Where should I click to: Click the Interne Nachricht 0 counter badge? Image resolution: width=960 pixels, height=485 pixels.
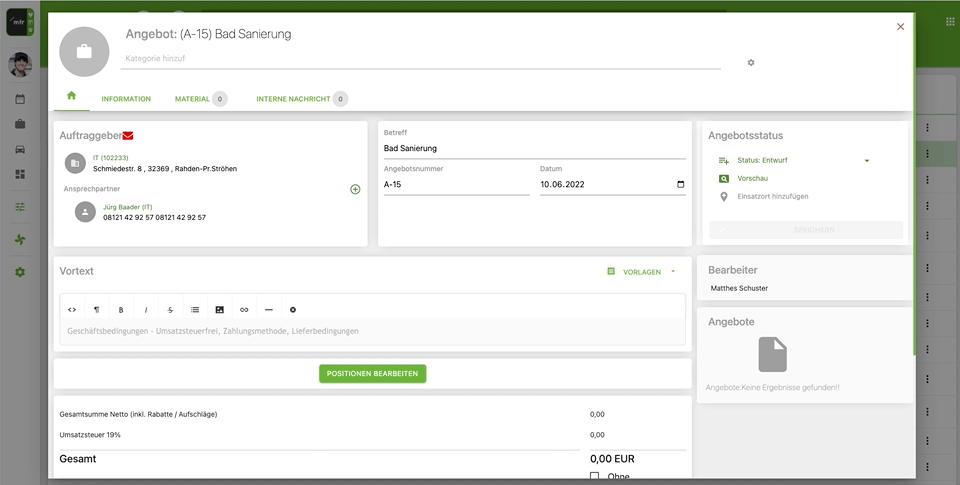(340, 99)
